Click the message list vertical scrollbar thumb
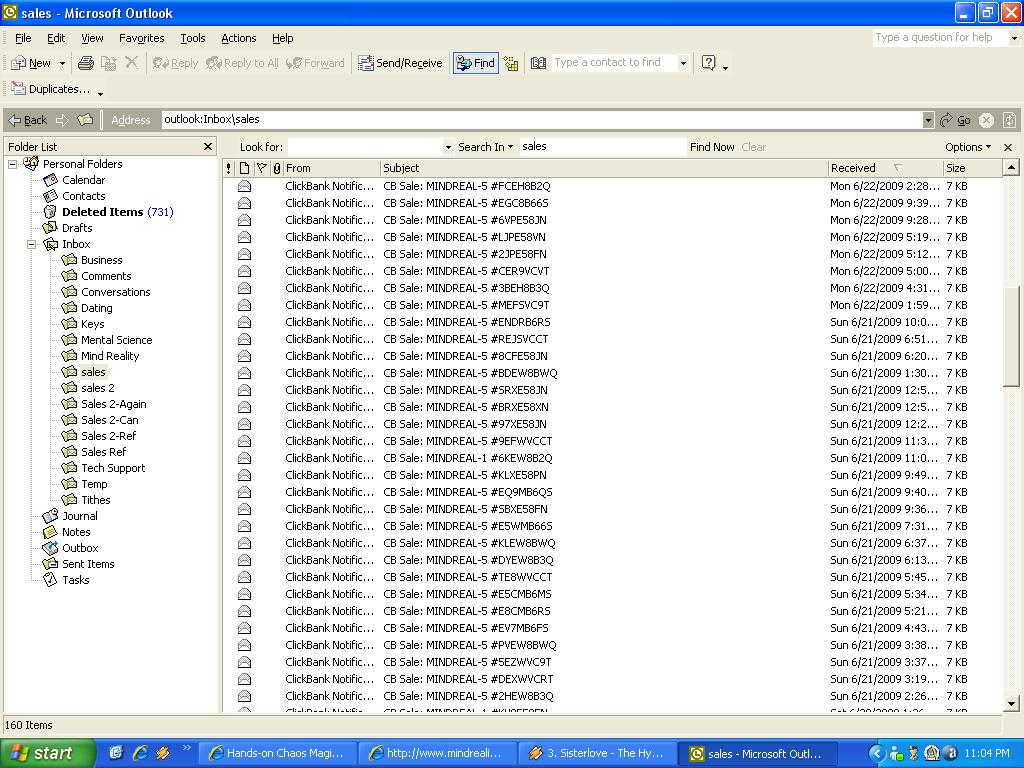1024x768 pixels. [x=1011, y=336]
